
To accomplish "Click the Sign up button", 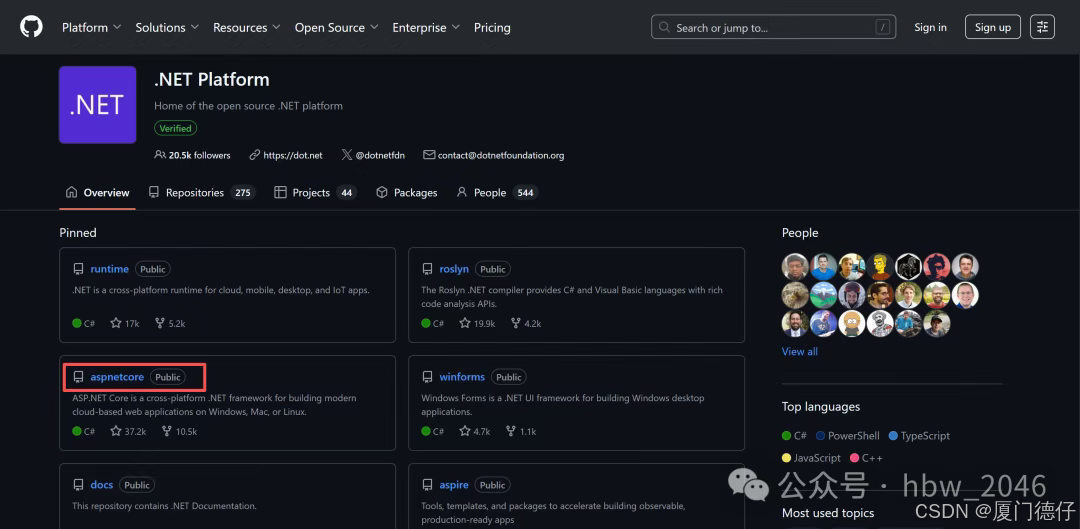I will [x=993, y=27].
